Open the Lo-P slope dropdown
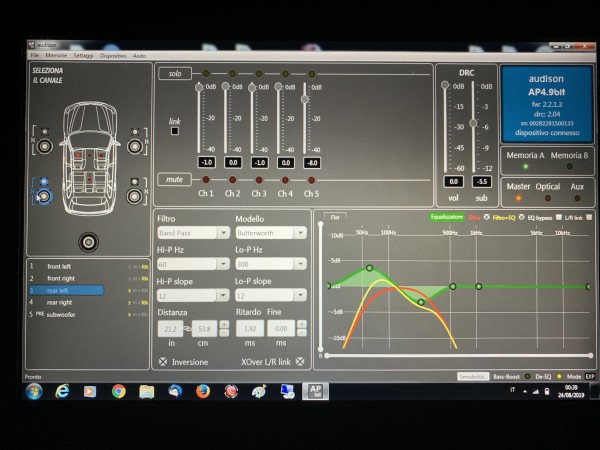600x450 pixels. (x=300, y=295)
